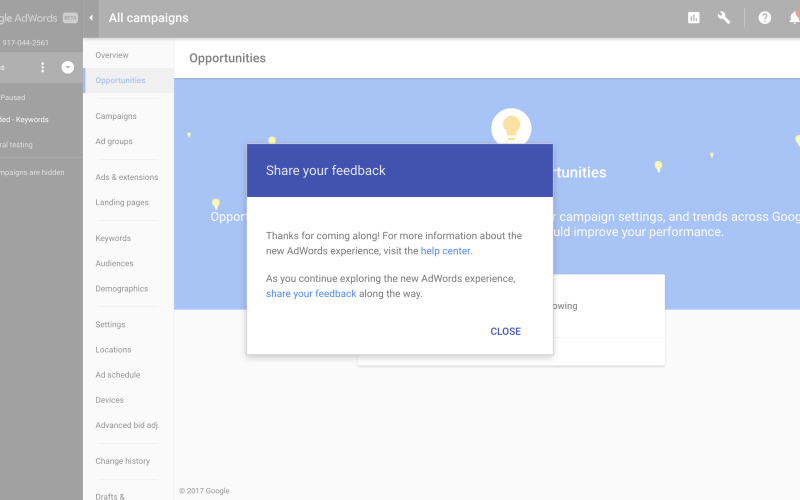The height and width of the screenshot is (500, 800).
Task: Select Opportunities in the page menu
Action: coord(120,80)
